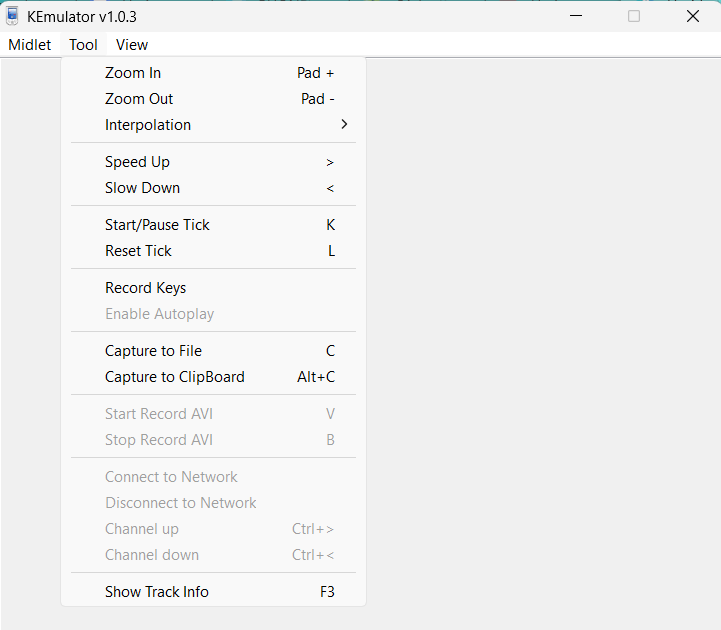721x630 pixels.
Task: Select Capture to File
Action: pos(153,351)
